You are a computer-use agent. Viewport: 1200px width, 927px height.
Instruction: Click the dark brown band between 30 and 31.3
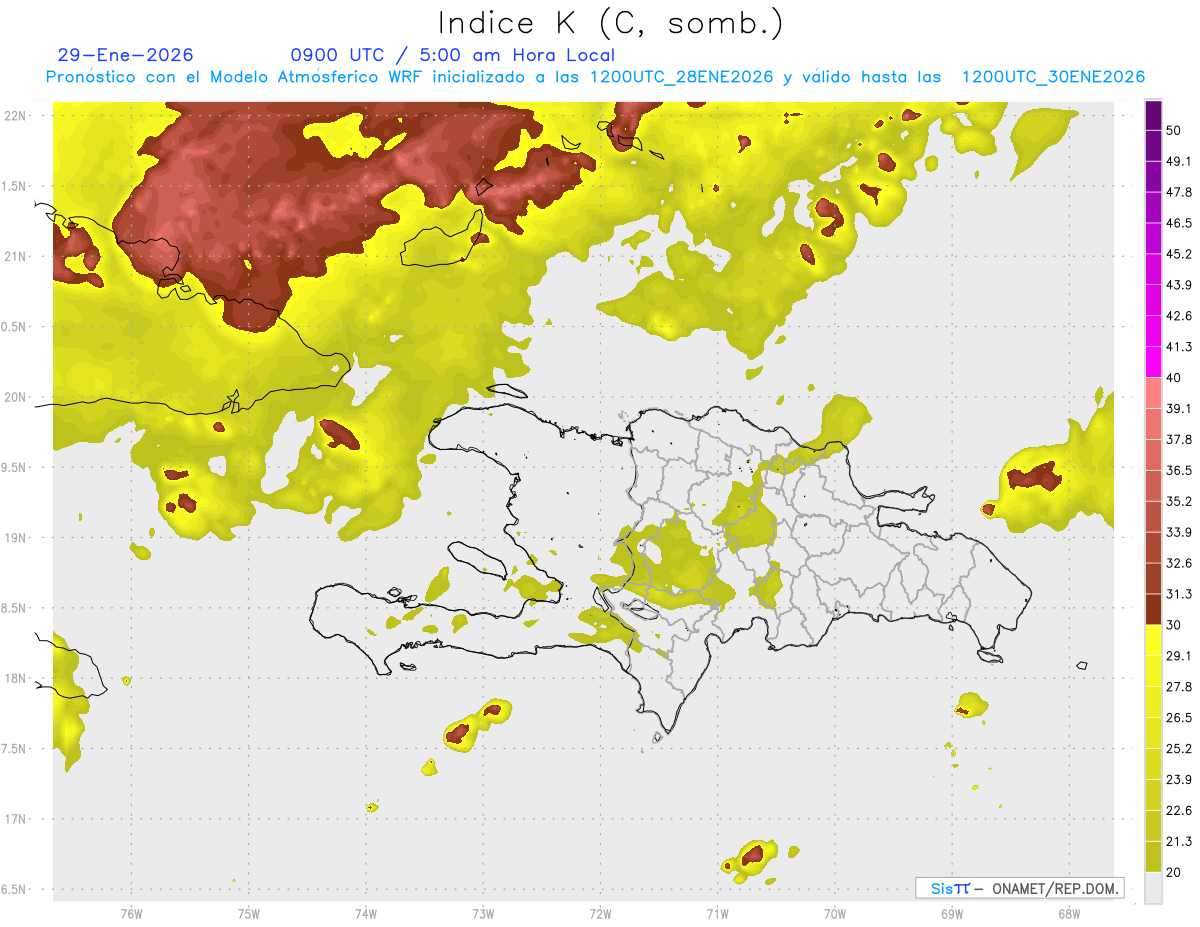coord(1153,609)
